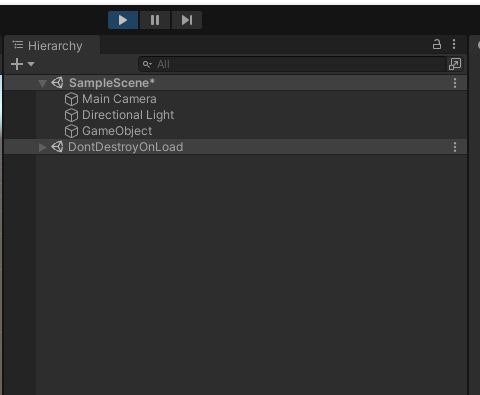Click the Play button
The width and height of the screenshot is (480, 395).
click(x=123, y=20)
